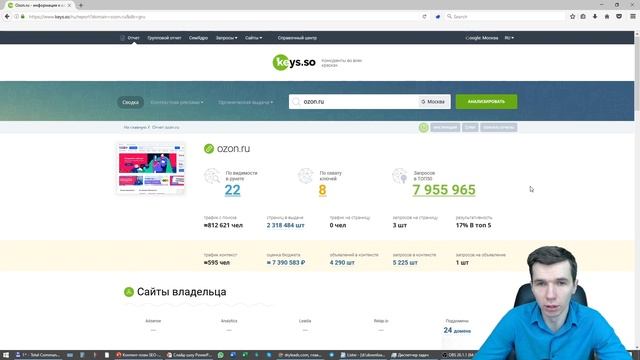Switch to OBS in the taskbar
This screenshot has height=360, width=640.
[x=458, y=355]
